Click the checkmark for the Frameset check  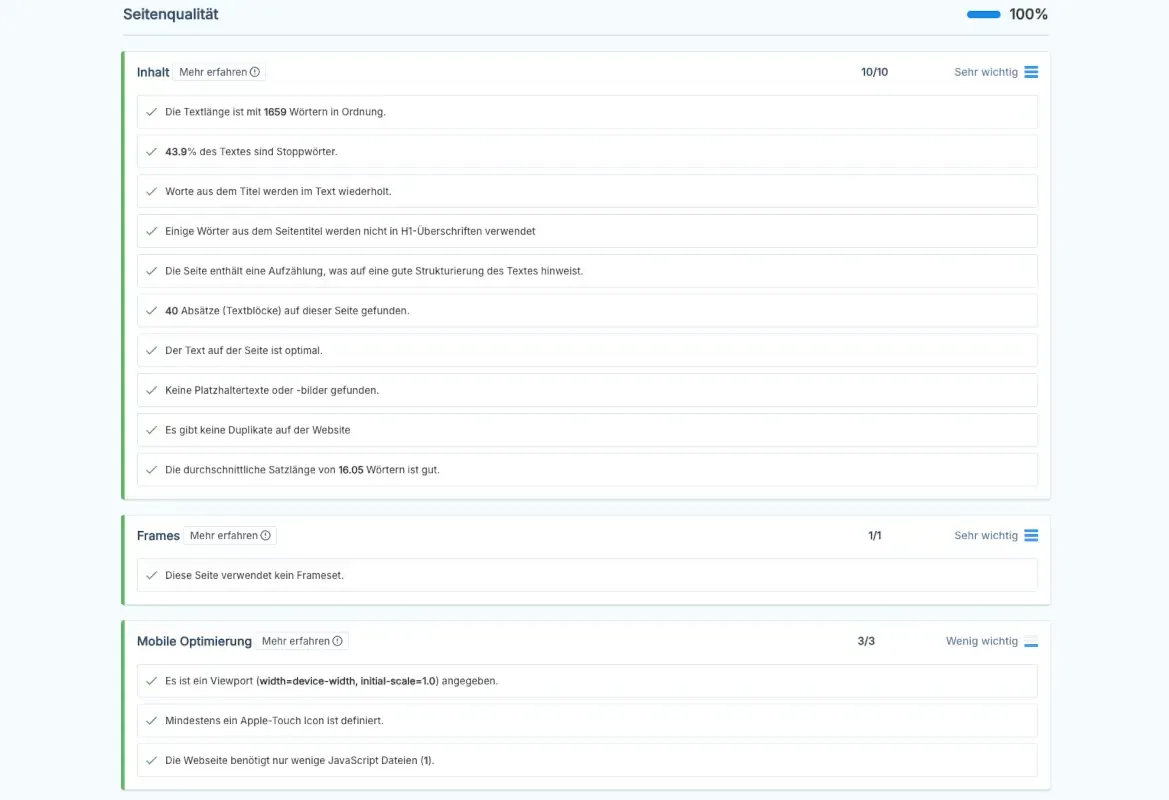pyautogui.click(x=151, y=575)
